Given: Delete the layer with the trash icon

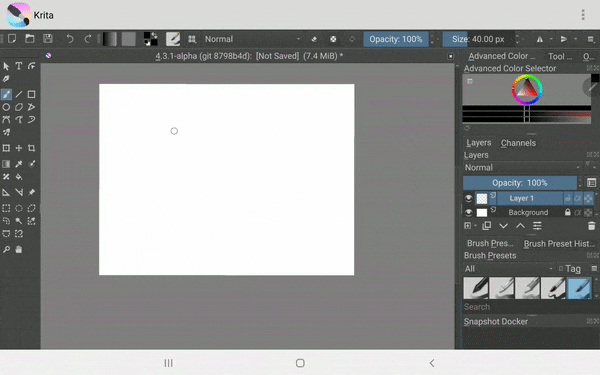Looking at the screenshot, I should click(x=591, y=226).
